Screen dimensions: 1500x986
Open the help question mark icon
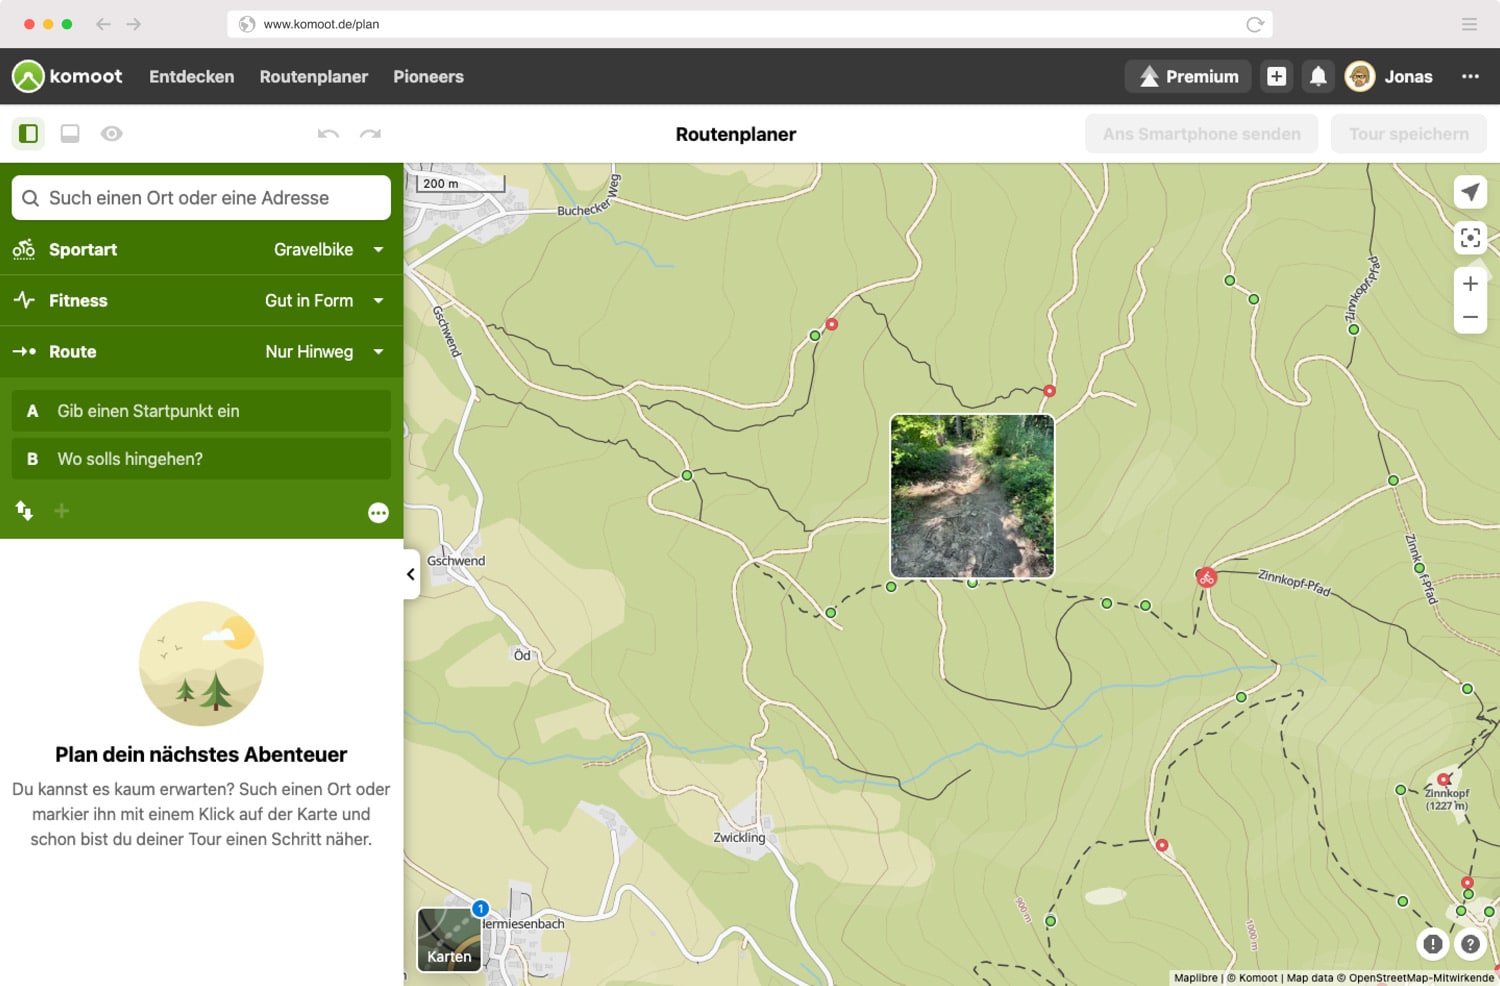pyautogui.click(x=1470, y=943)
